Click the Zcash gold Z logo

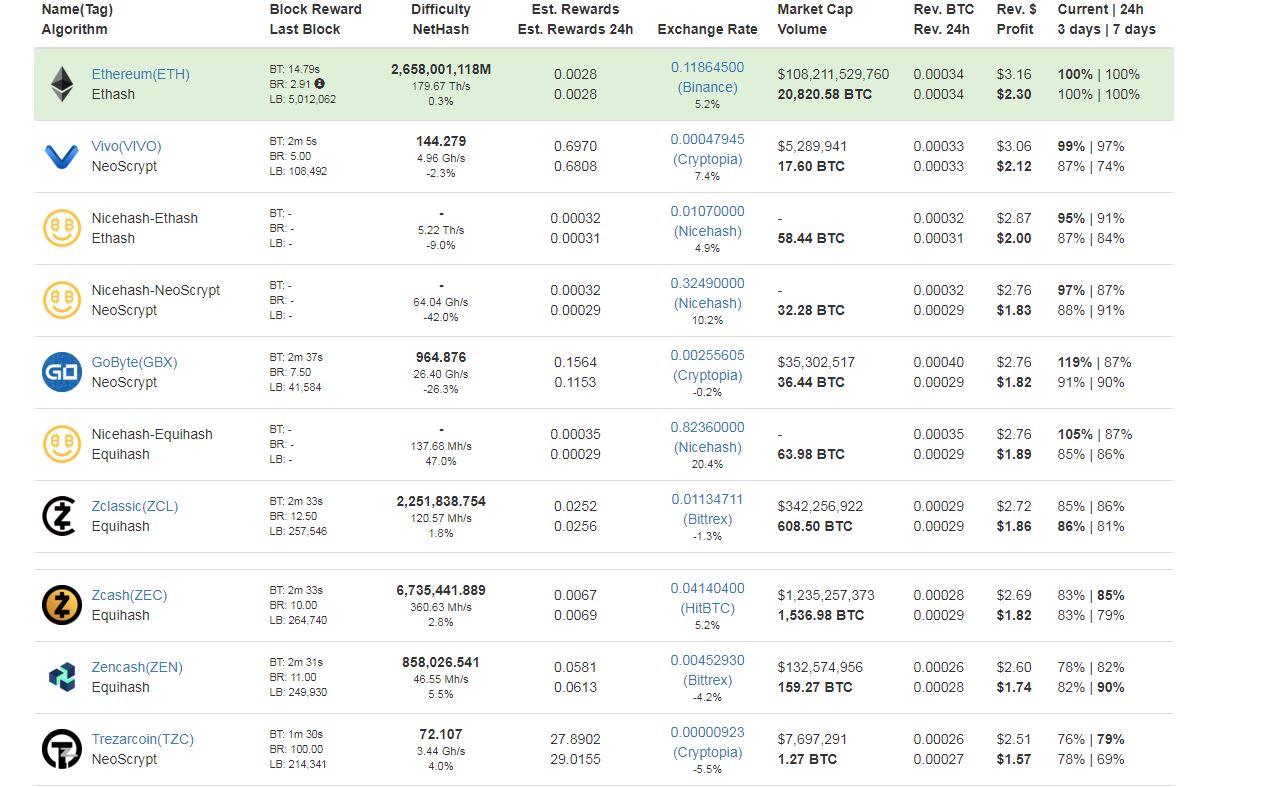coord(62,605)
